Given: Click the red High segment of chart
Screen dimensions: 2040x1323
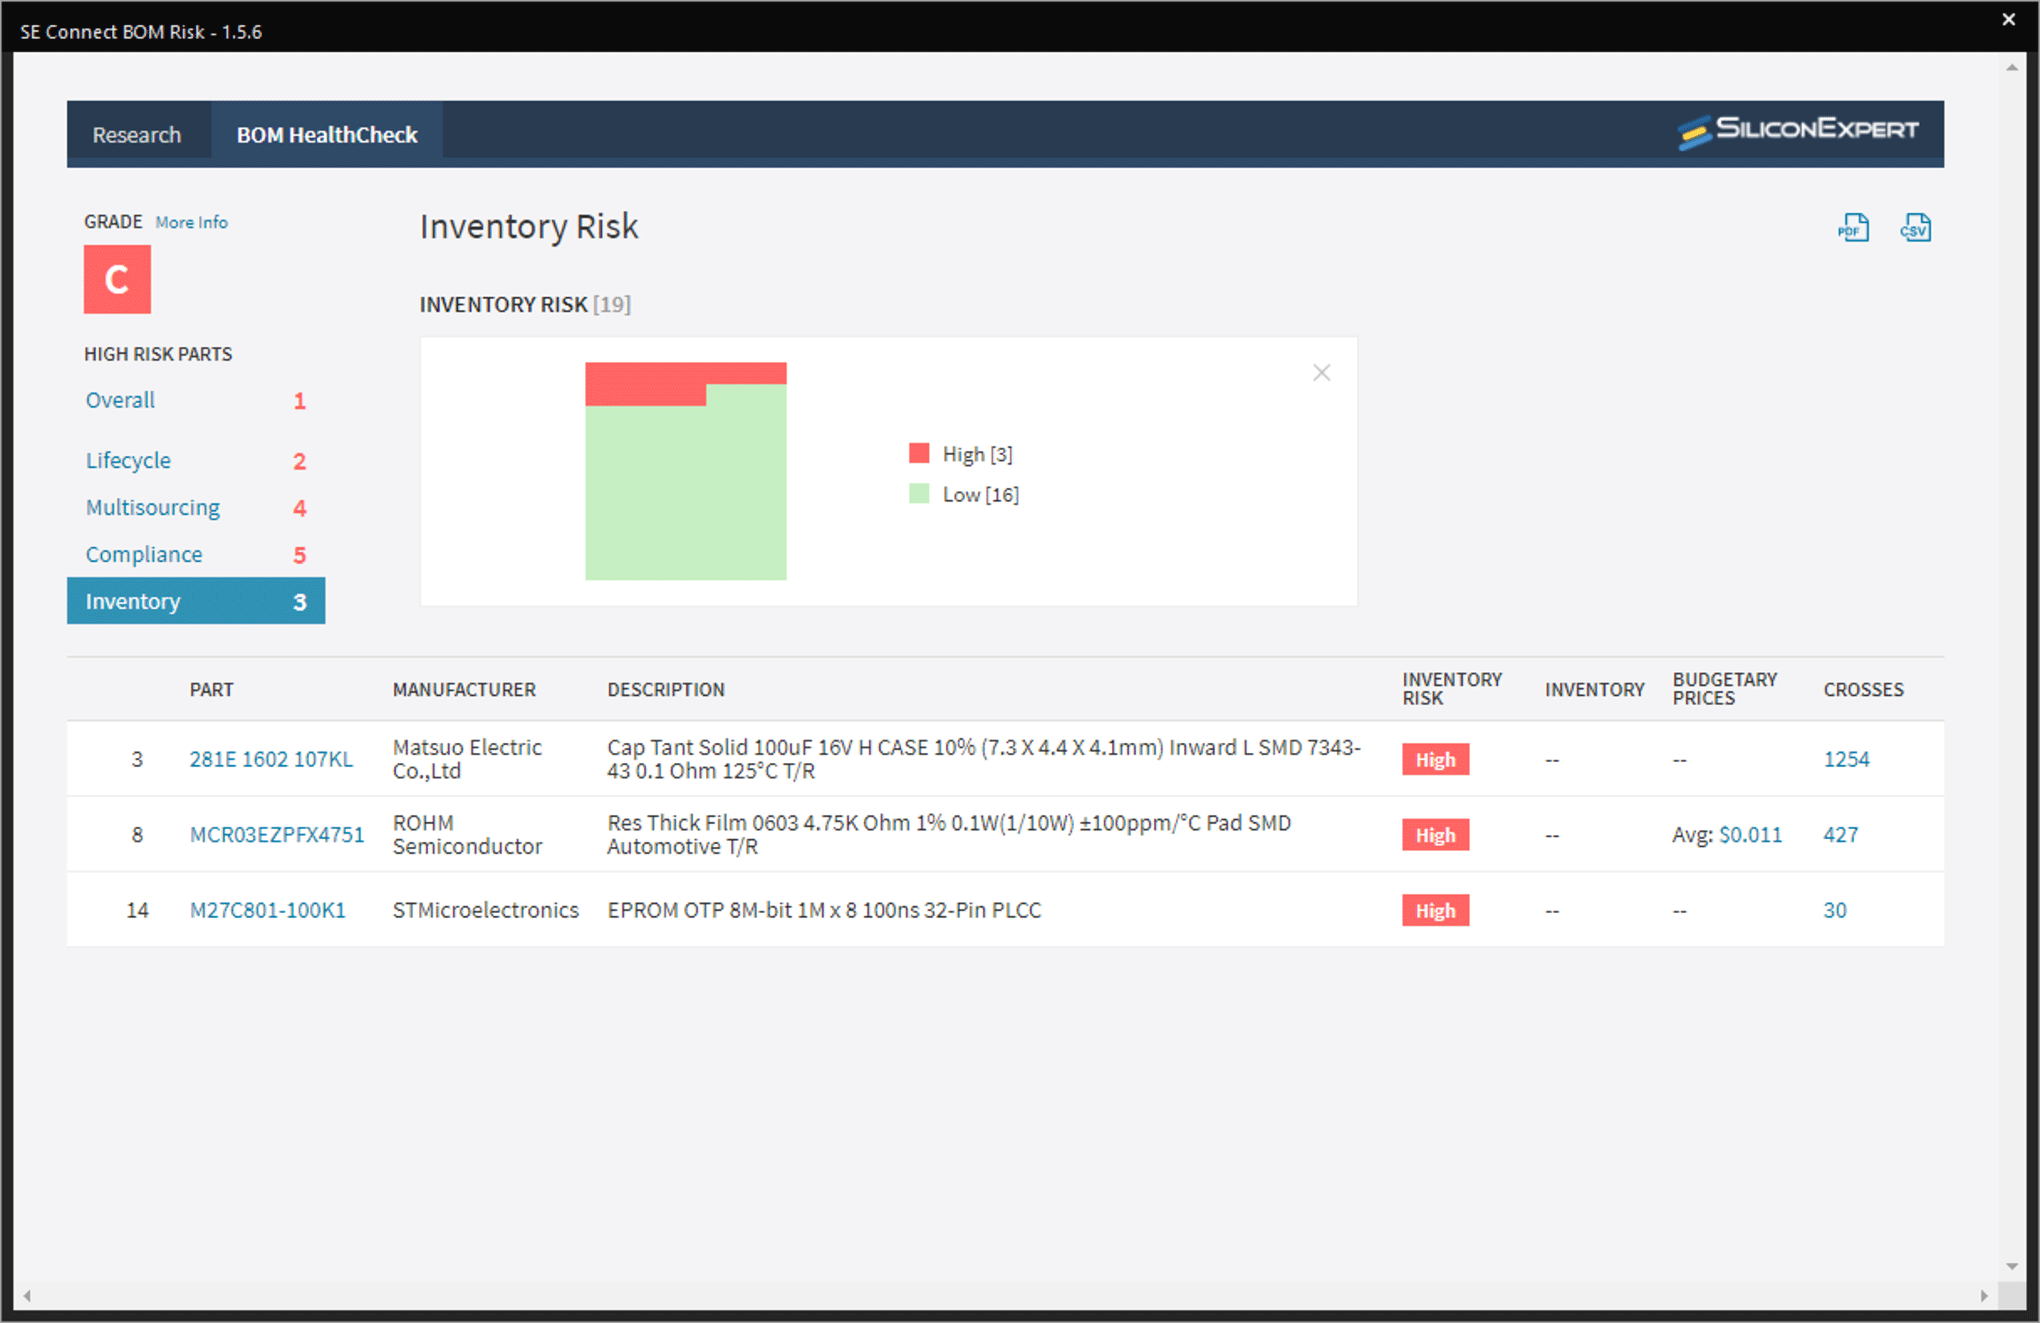Looking at the screenshot, I should point(645,383).
